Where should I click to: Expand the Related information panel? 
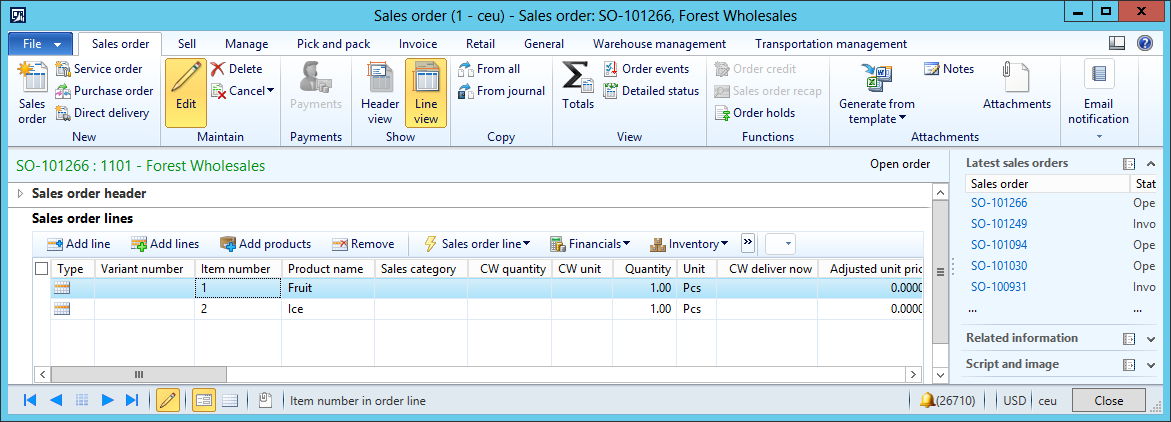1150,339
